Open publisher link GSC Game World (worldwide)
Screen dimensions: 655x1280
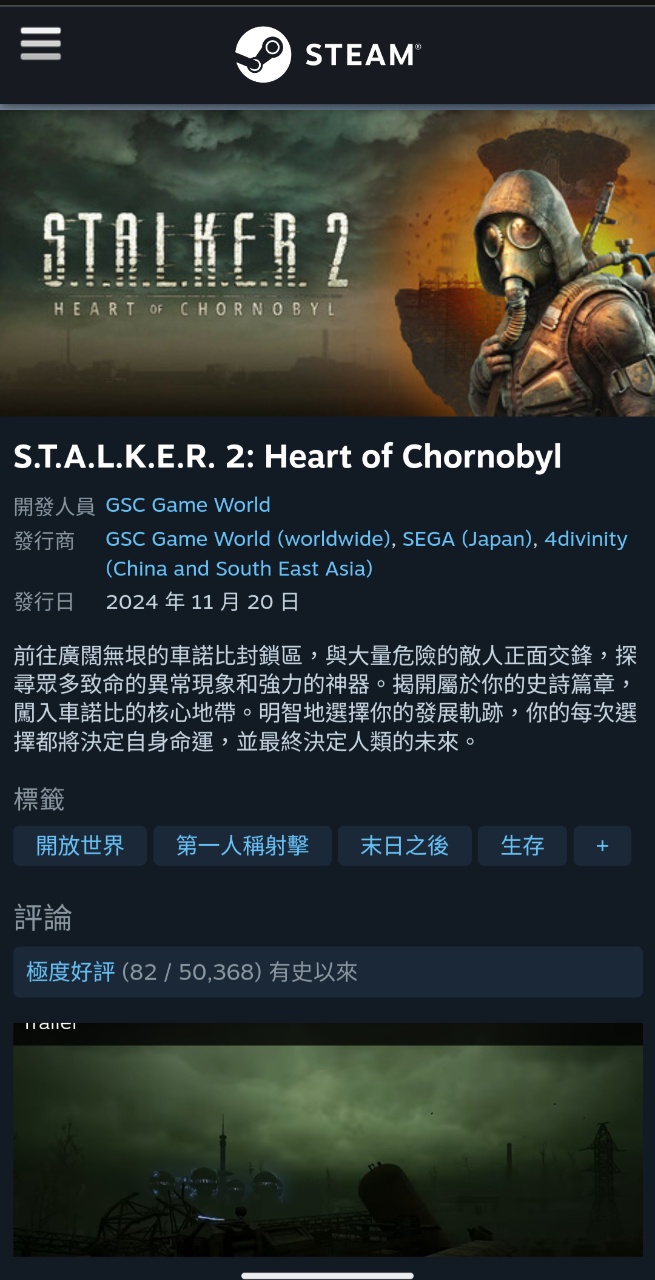(x=248, y=539)
